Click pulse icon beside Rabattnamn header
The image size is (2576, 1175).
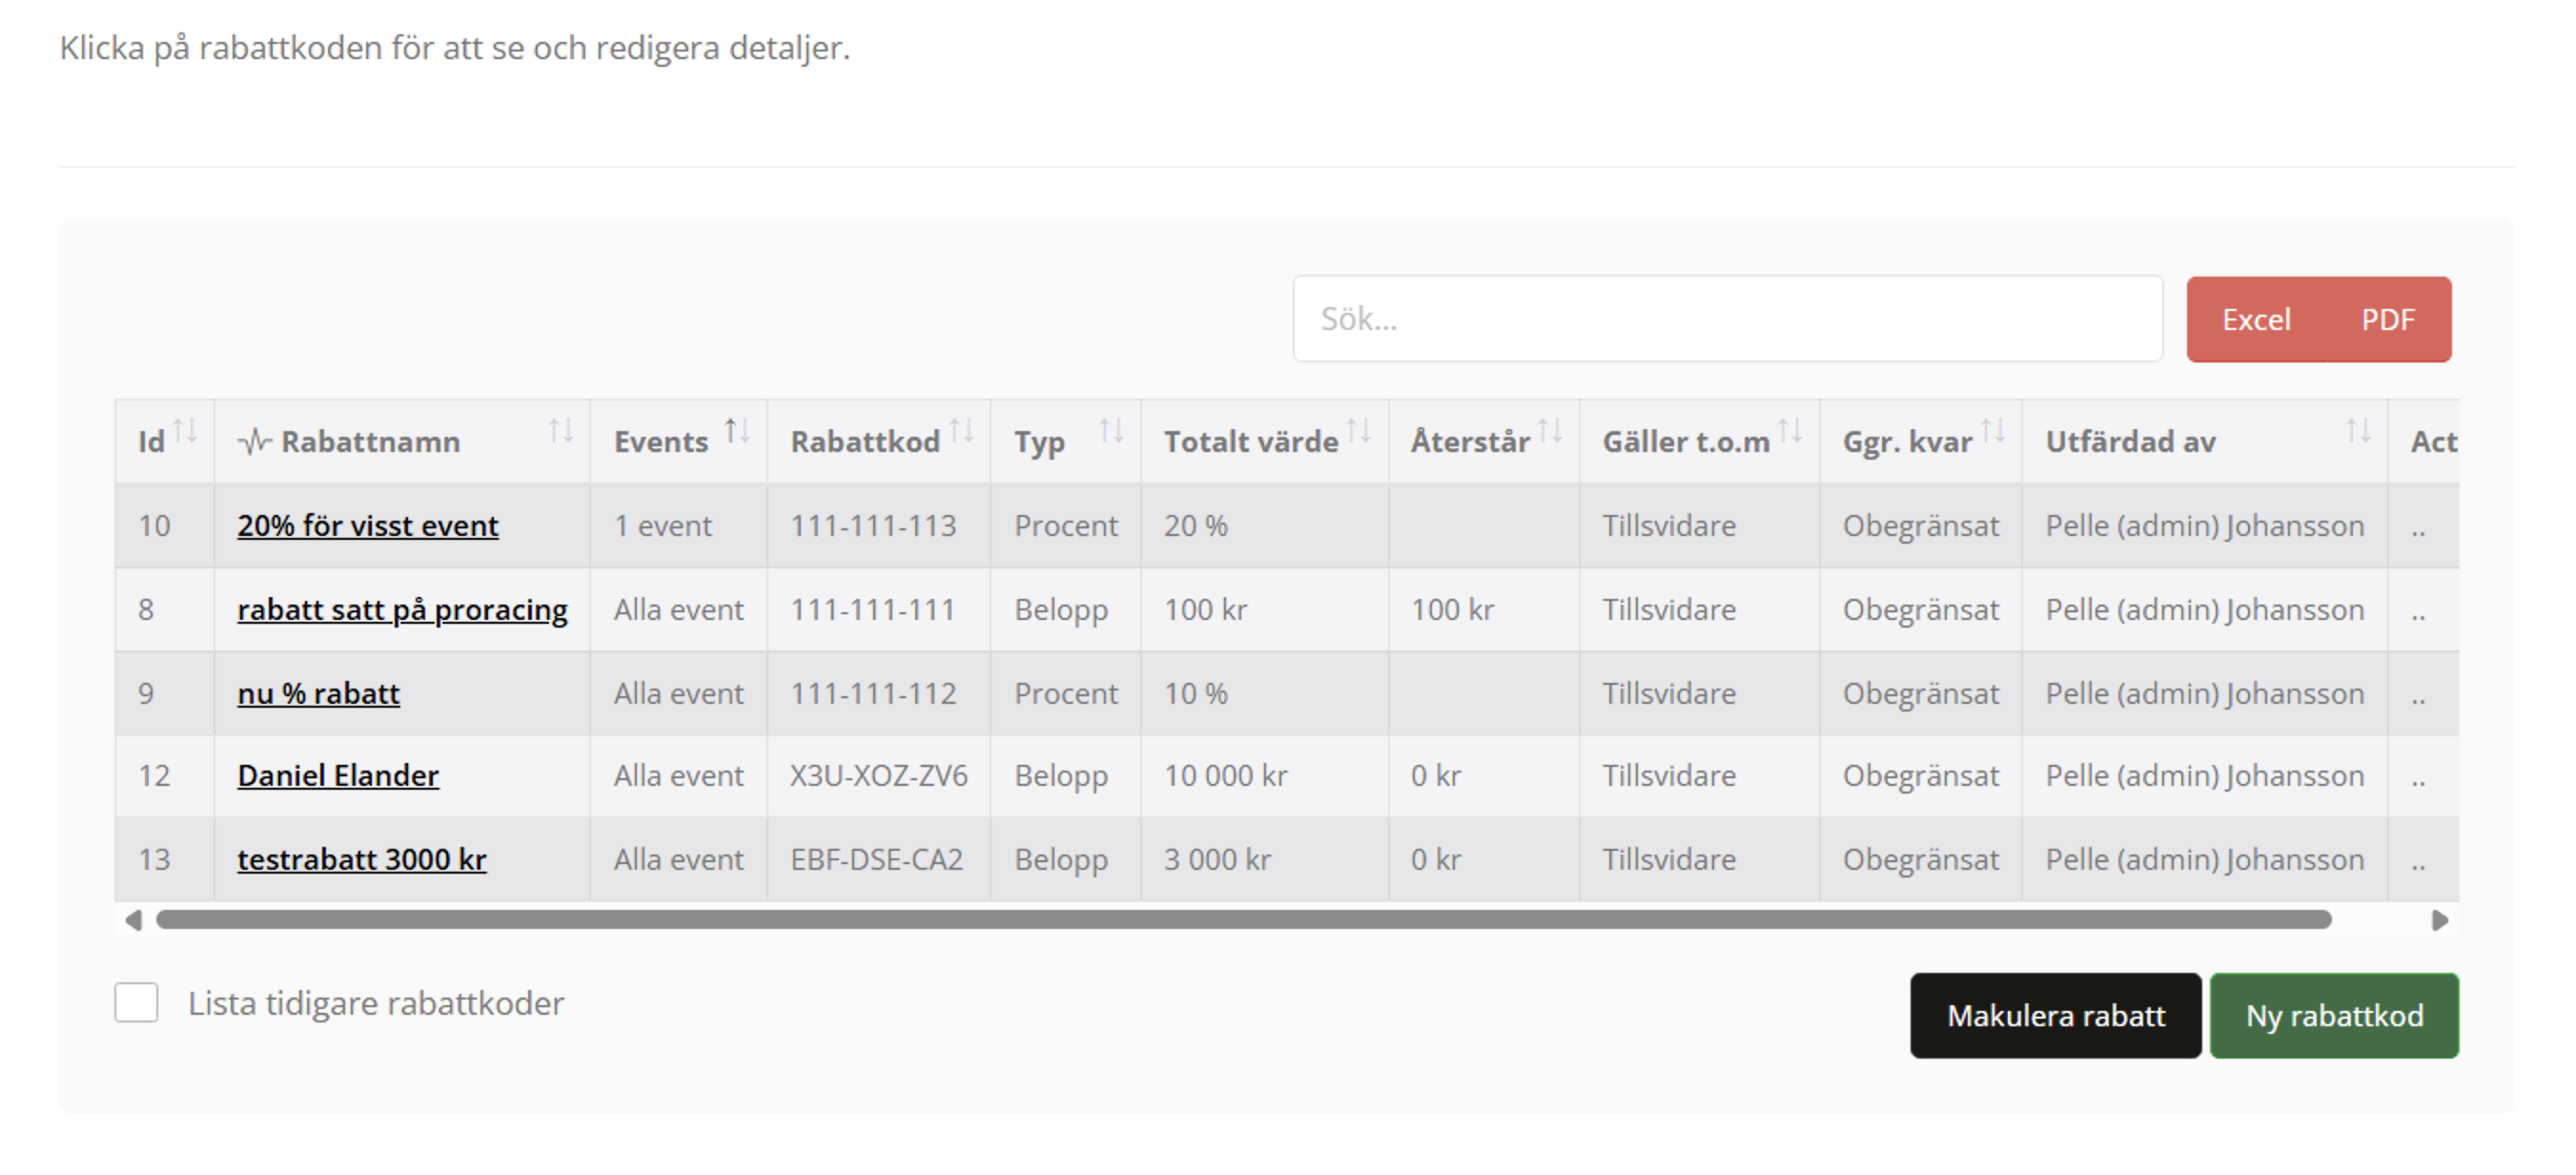tap(254, 441)
